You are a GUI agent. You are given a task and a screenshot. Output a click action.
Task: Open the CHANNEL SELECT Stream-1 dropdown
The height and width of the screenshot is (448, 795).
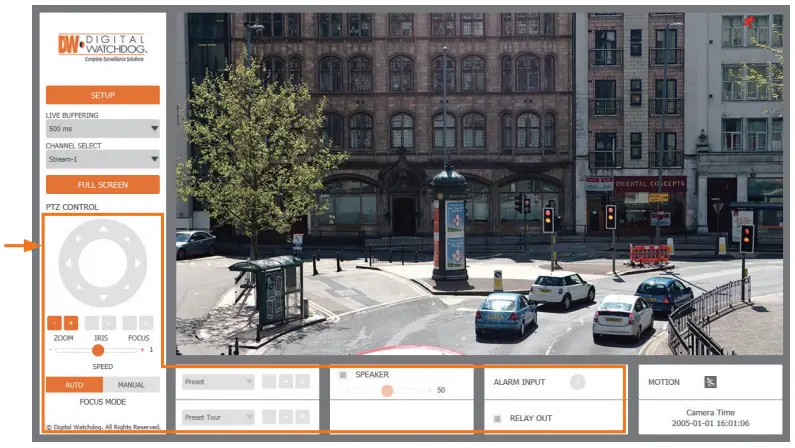click(x=103, y=159)
